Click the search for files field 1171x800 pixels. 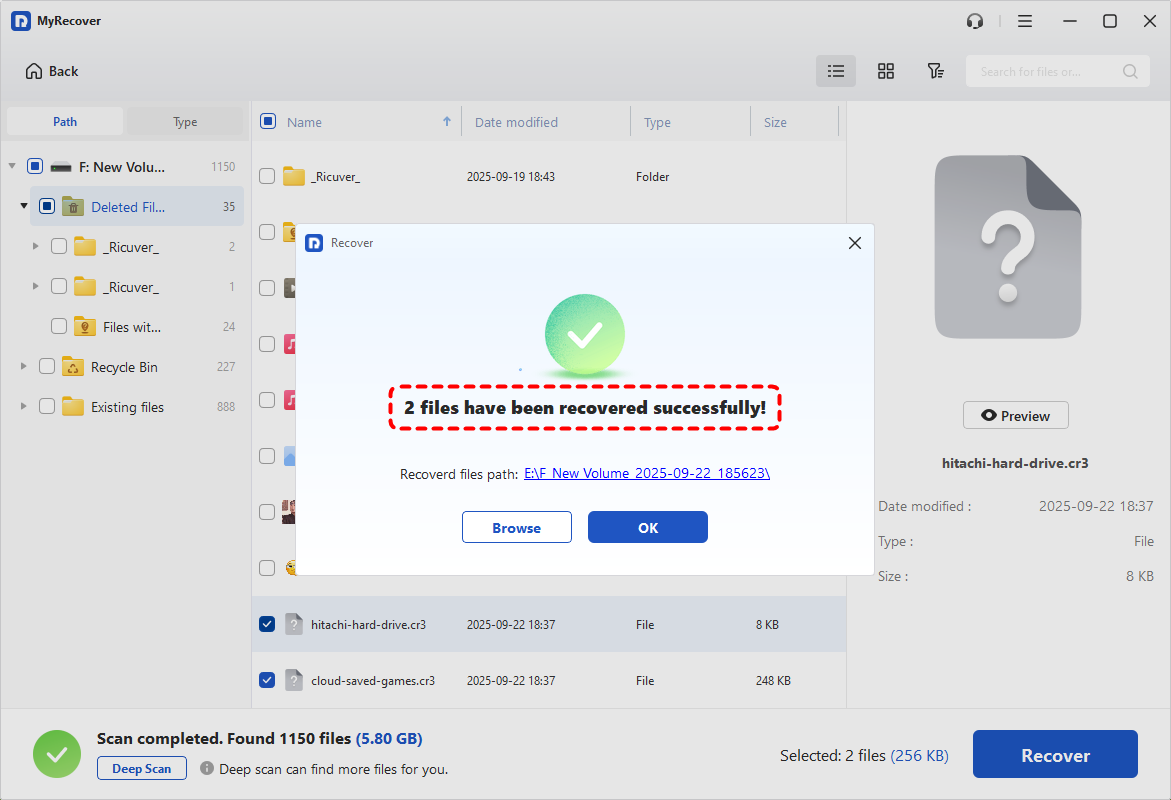point(1045,71)
